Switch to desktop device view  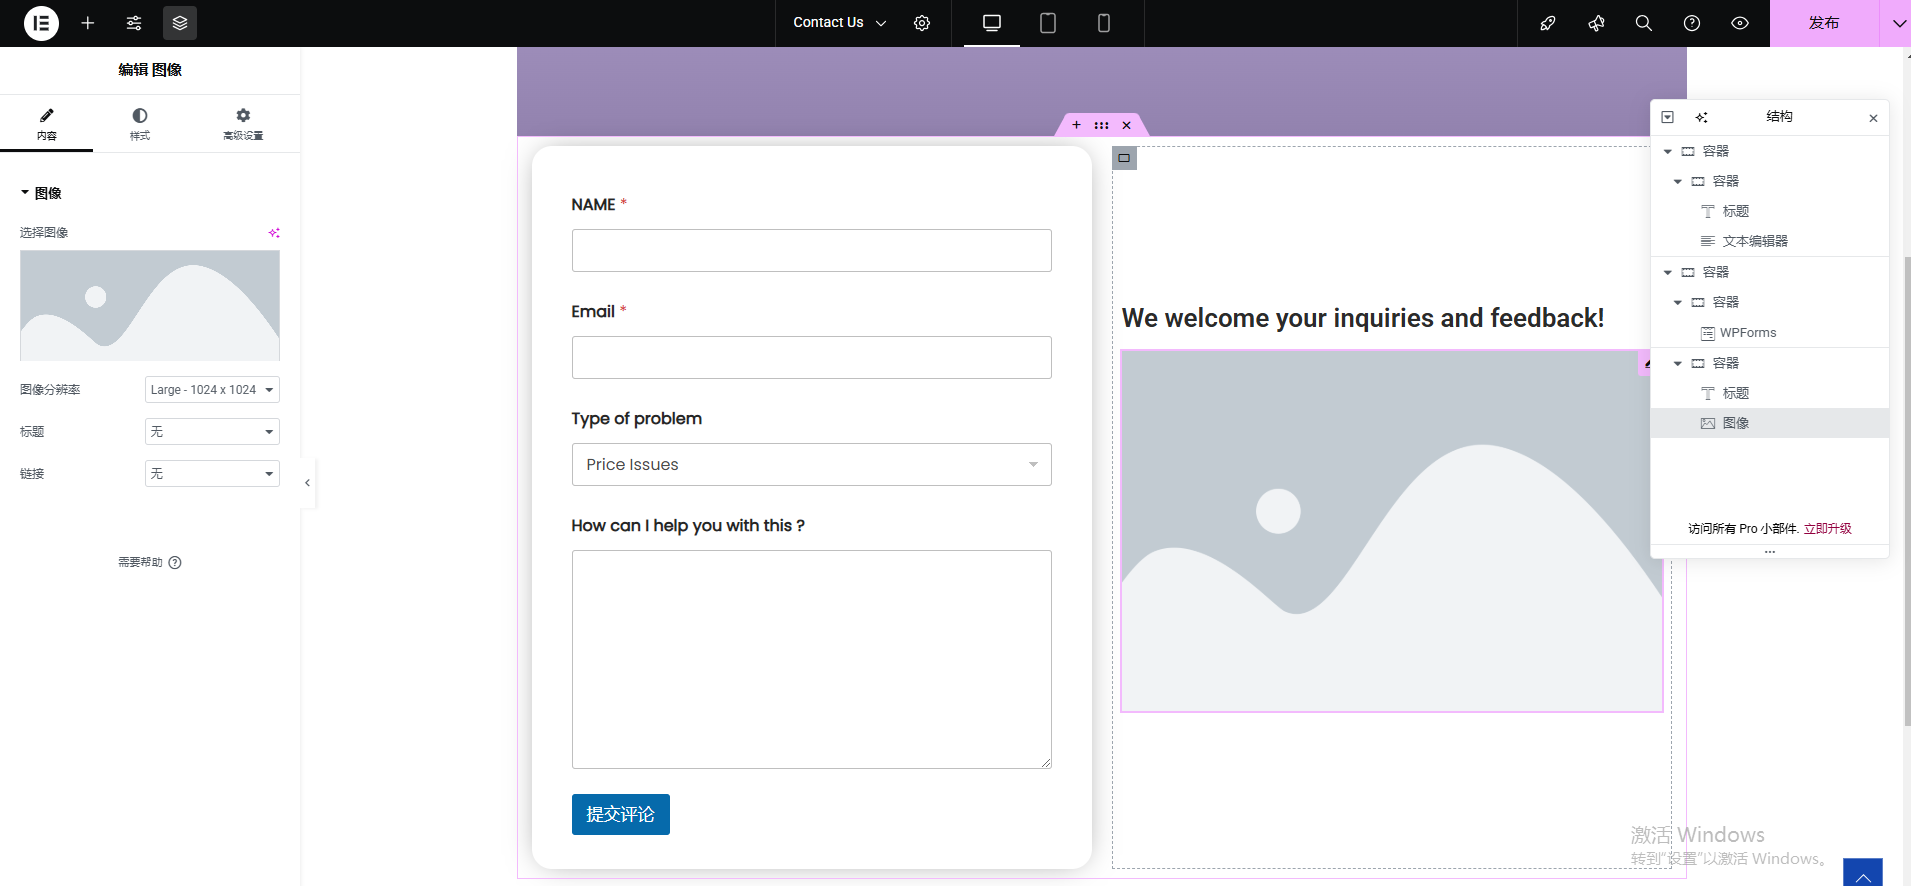point(991,23)
